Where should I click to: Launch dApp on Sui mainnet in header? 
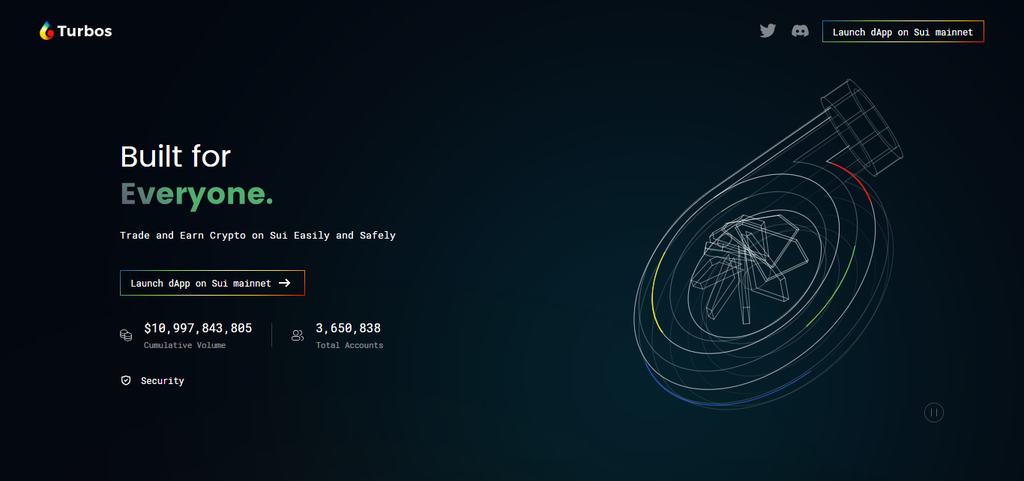903,31
